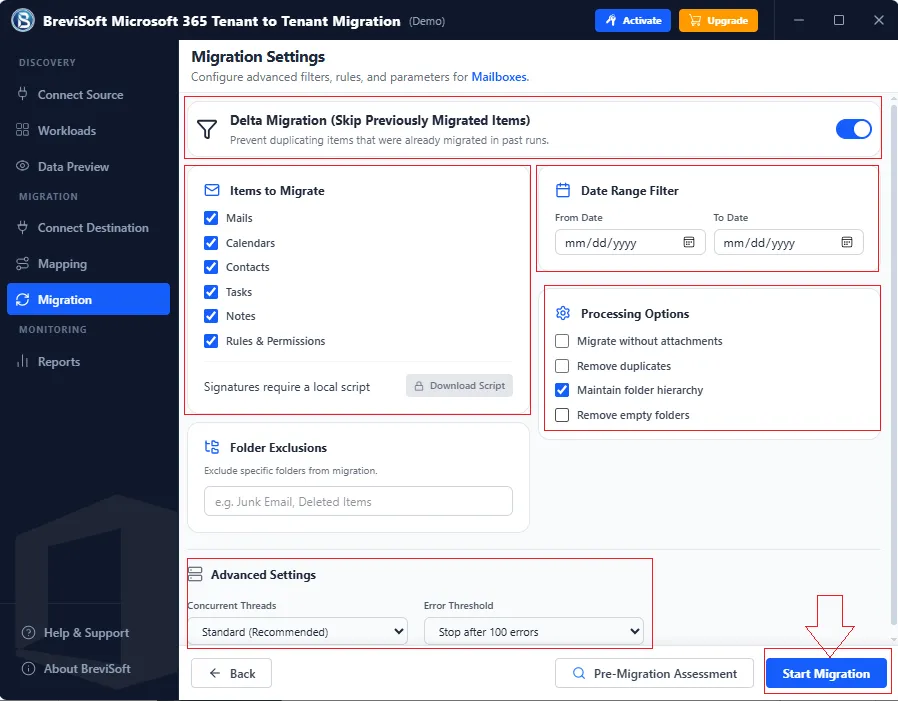Uncheck the Calendars checkbox
This screenshot has height=701, width=898.
pos(211,243)
